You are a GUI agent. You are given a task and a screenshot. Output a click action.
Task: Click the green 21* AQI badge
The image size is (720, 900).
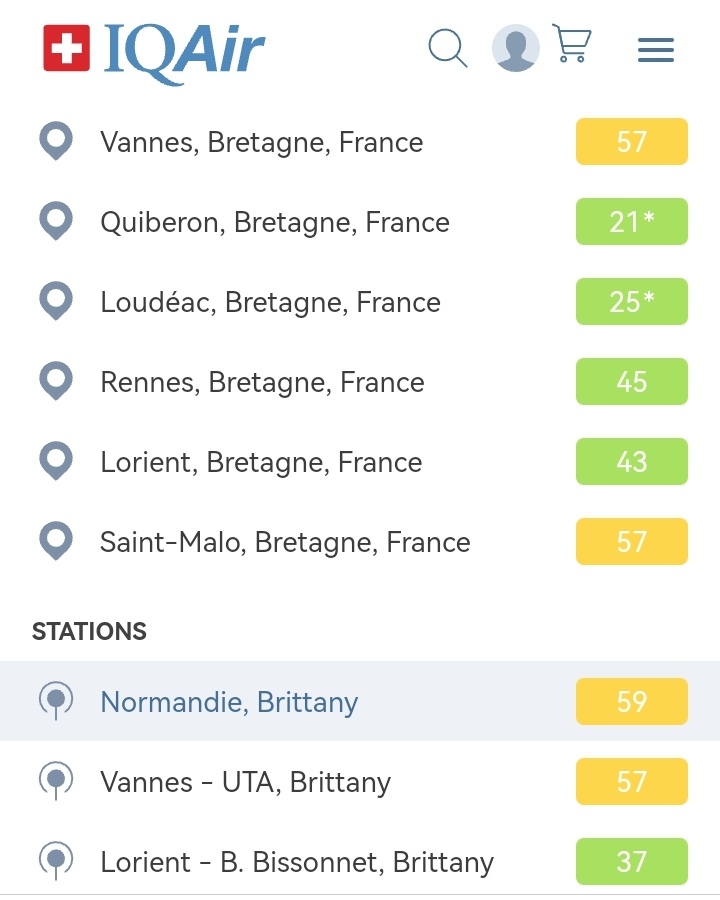632,221
